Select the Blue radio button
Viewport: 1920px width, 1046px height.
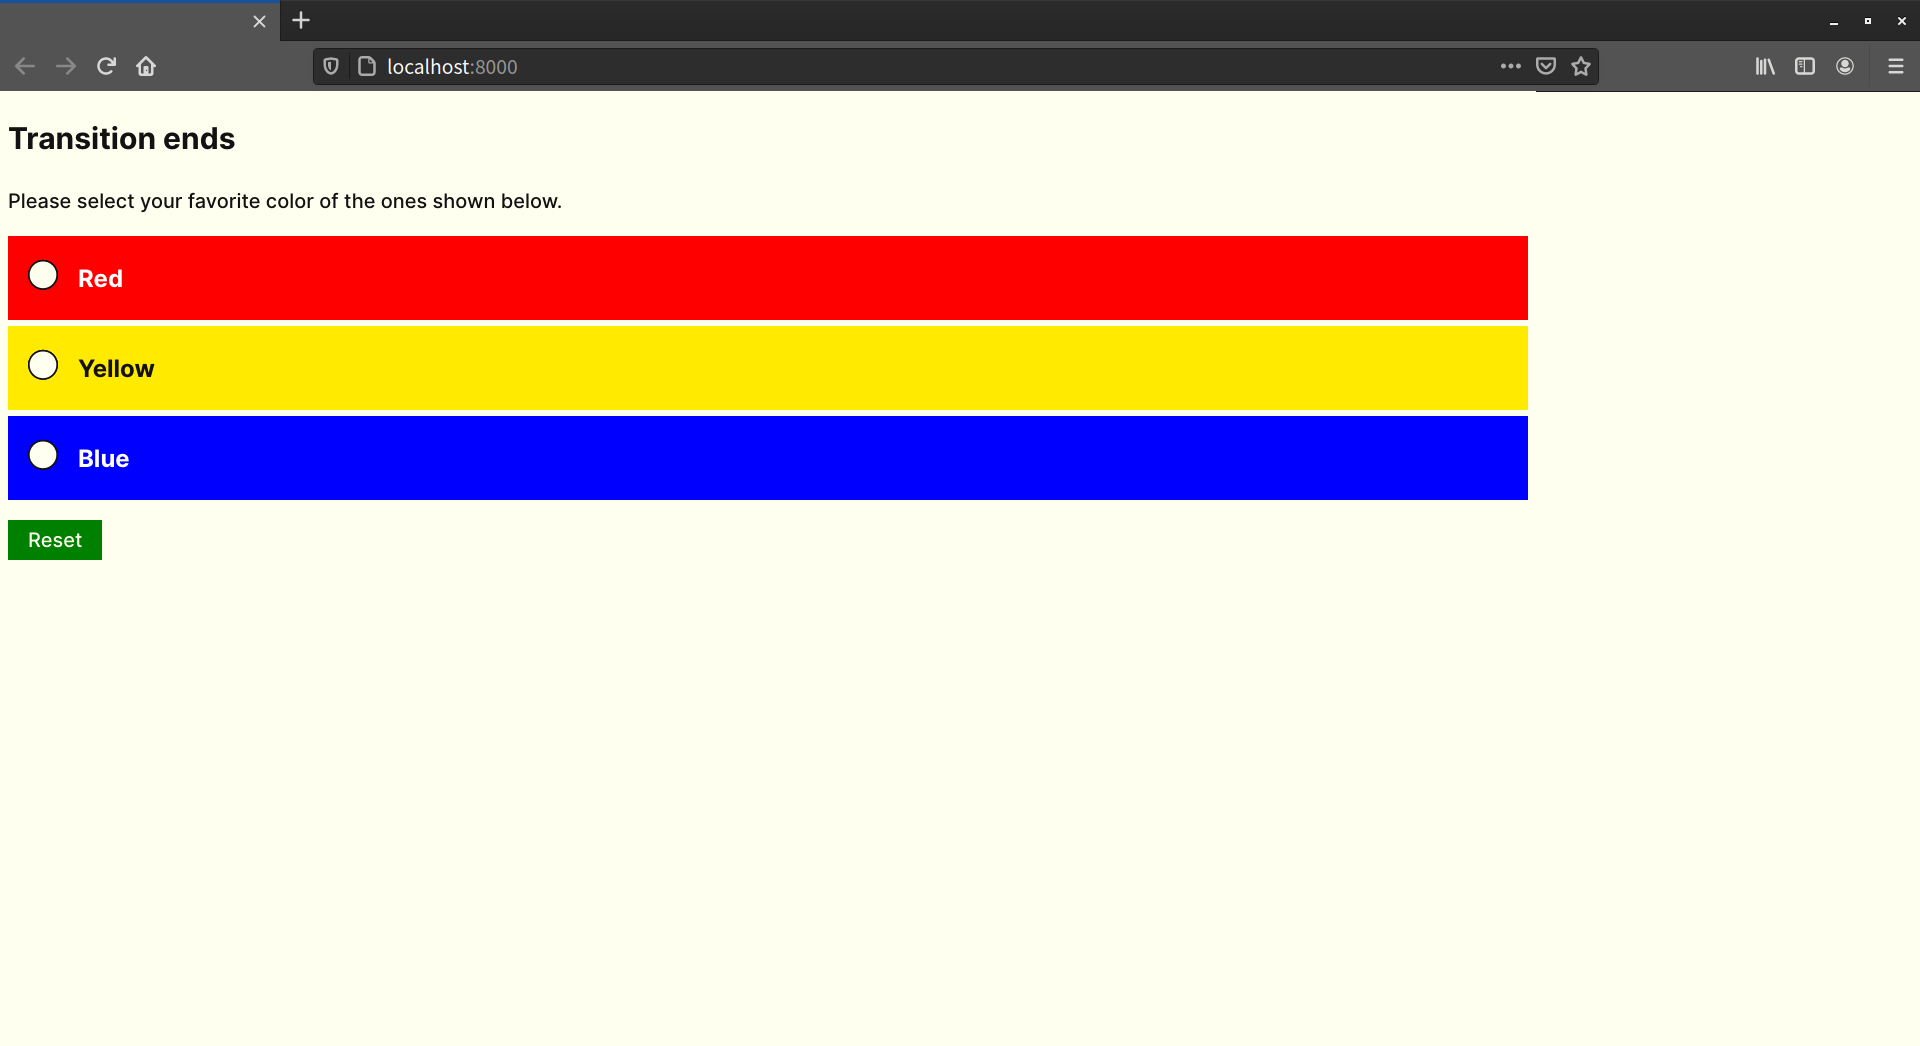click(x=43, y=455)
